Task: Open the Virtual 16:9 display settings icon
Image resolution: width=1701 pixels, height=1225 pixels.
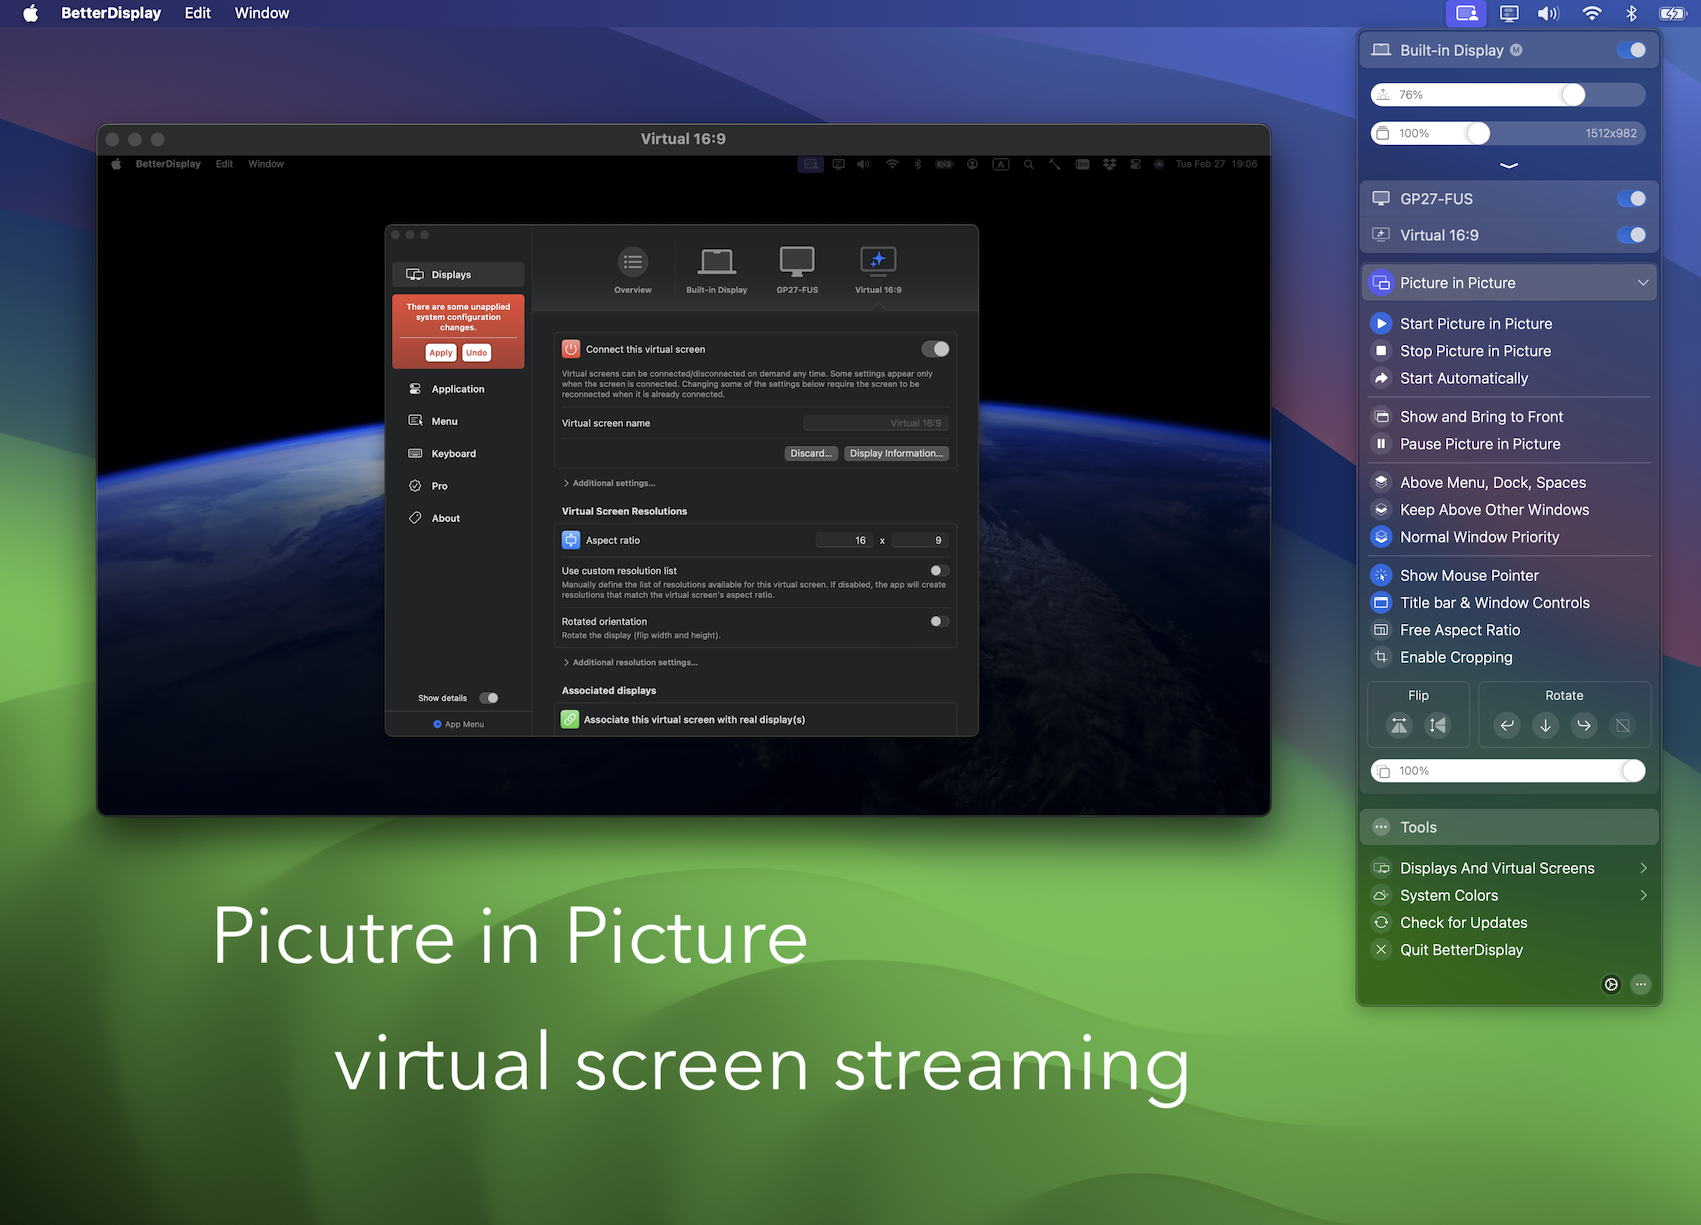Action: (x=877, y=262)
